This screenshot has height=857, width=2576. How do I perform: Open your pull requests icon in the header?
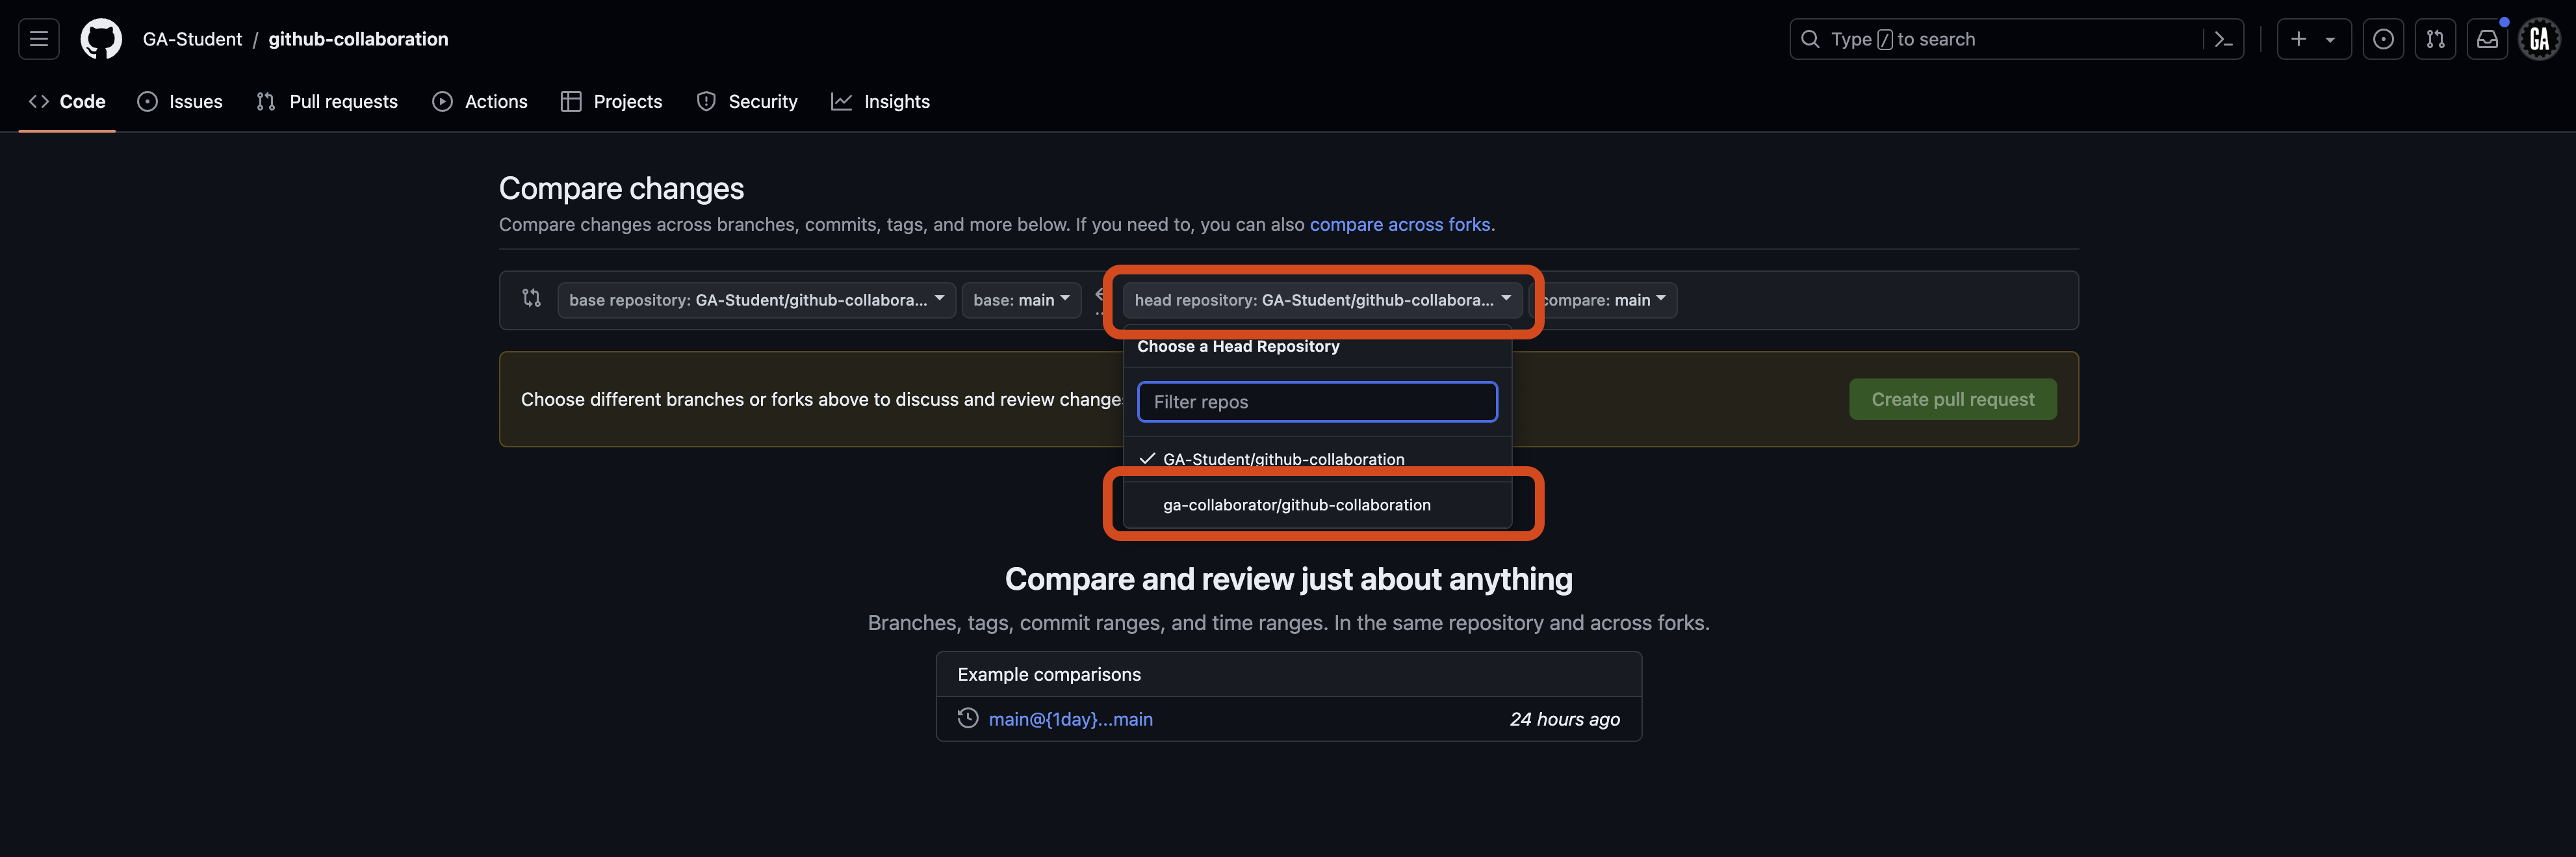2436,38
